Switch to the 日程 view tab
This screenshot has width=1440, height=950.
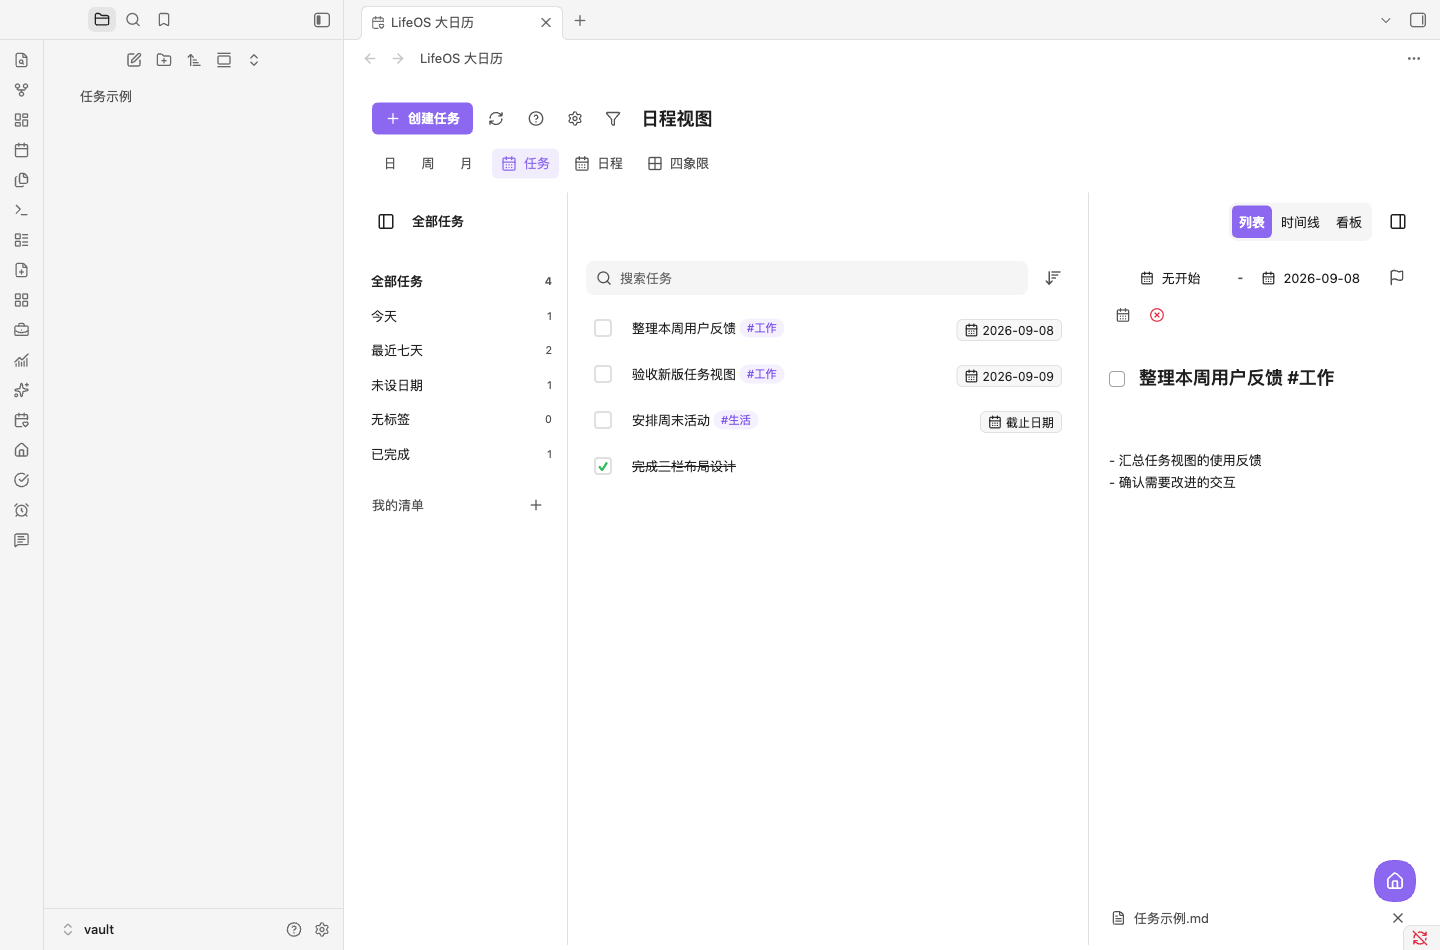pyautogui.click(x=599, y=163)
